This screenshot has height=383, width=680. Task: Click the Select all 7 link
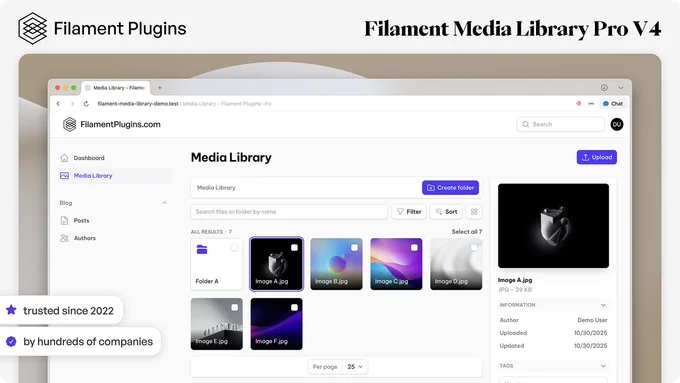(x=467, y=232)
